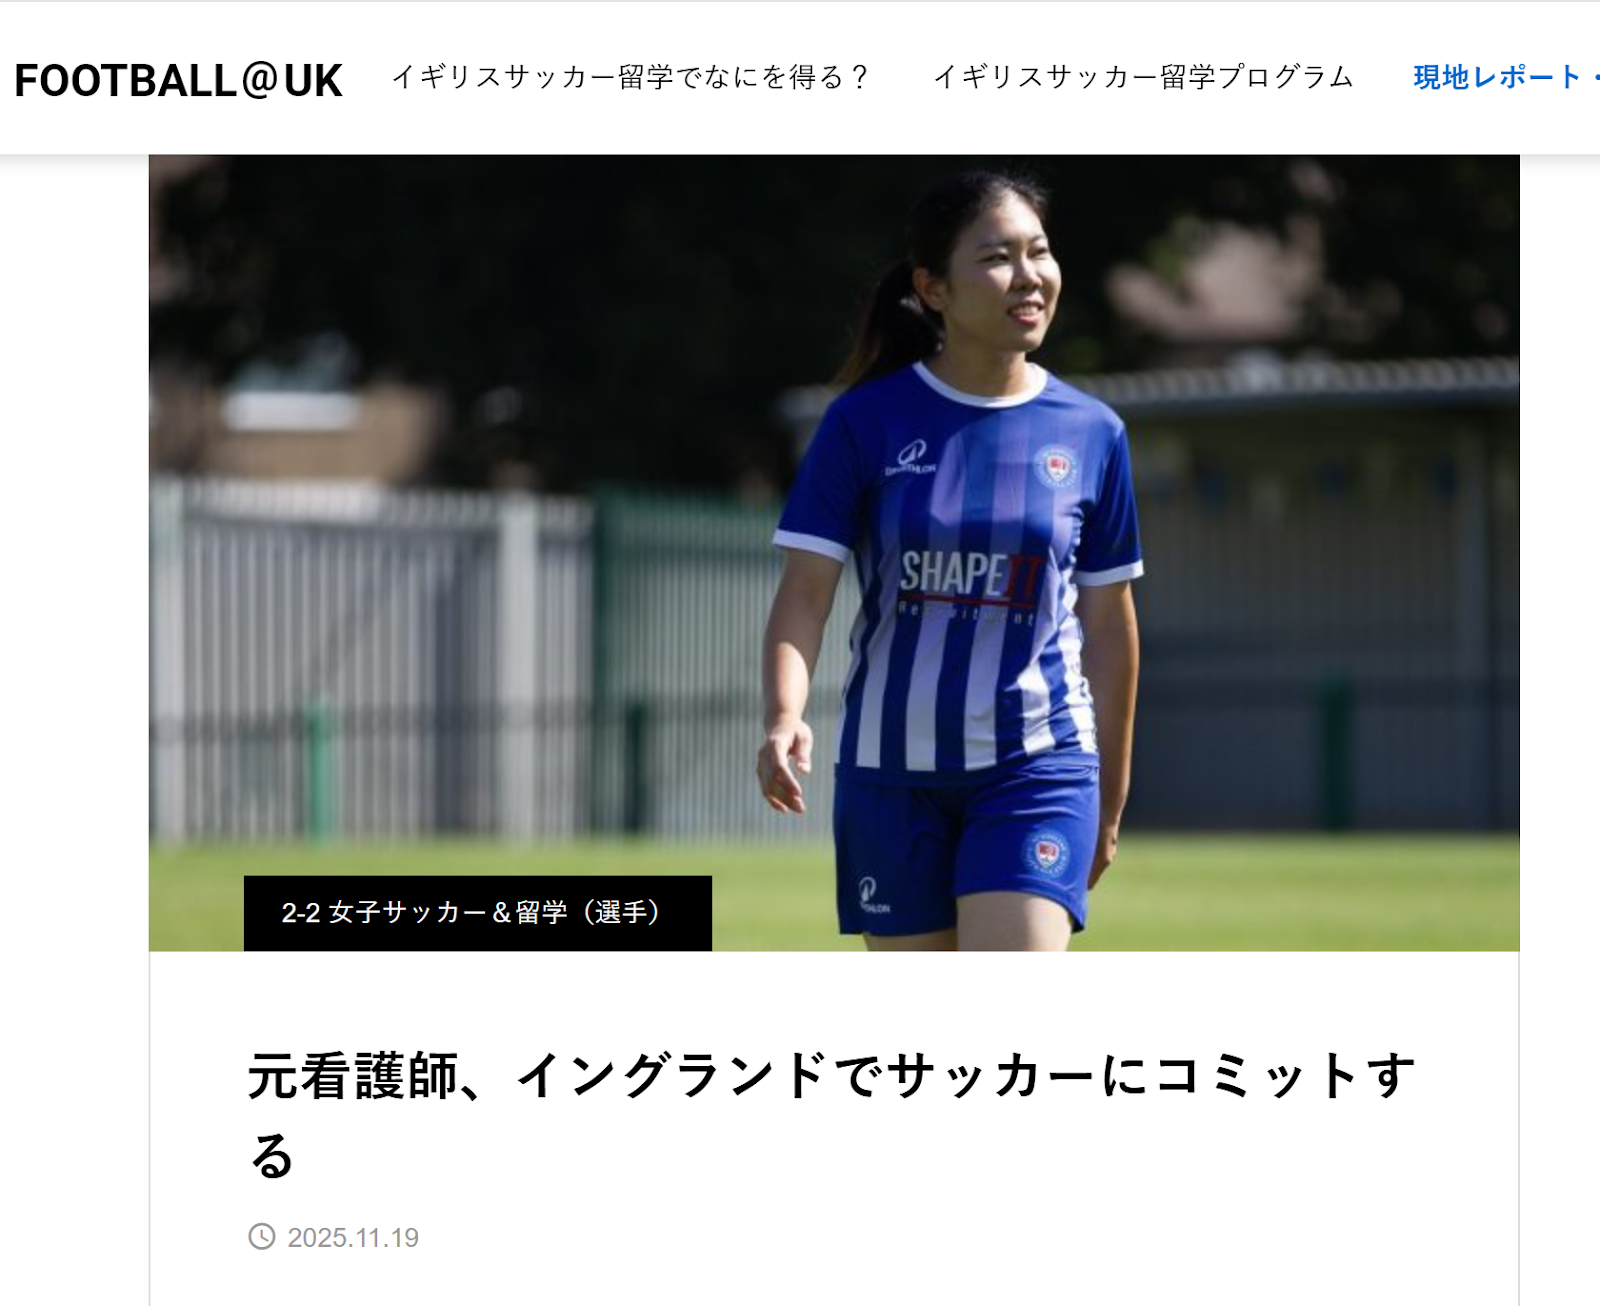Click the article title 元看護師、イングランドで…

coord(832,1115)
